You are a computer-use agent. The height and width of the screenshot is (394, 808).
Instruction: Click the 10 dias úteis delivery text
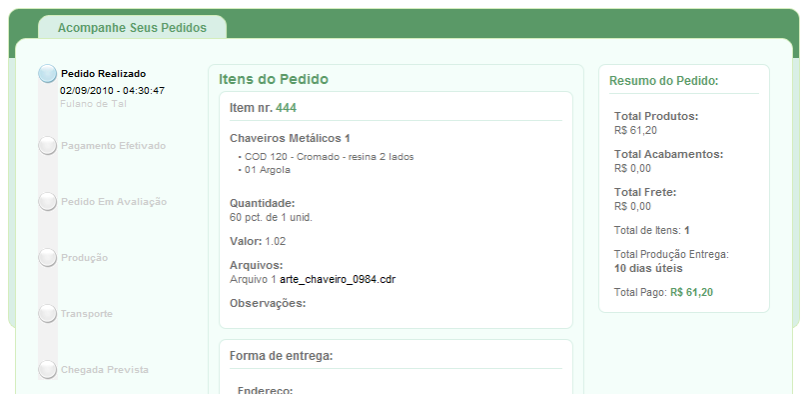648,268
